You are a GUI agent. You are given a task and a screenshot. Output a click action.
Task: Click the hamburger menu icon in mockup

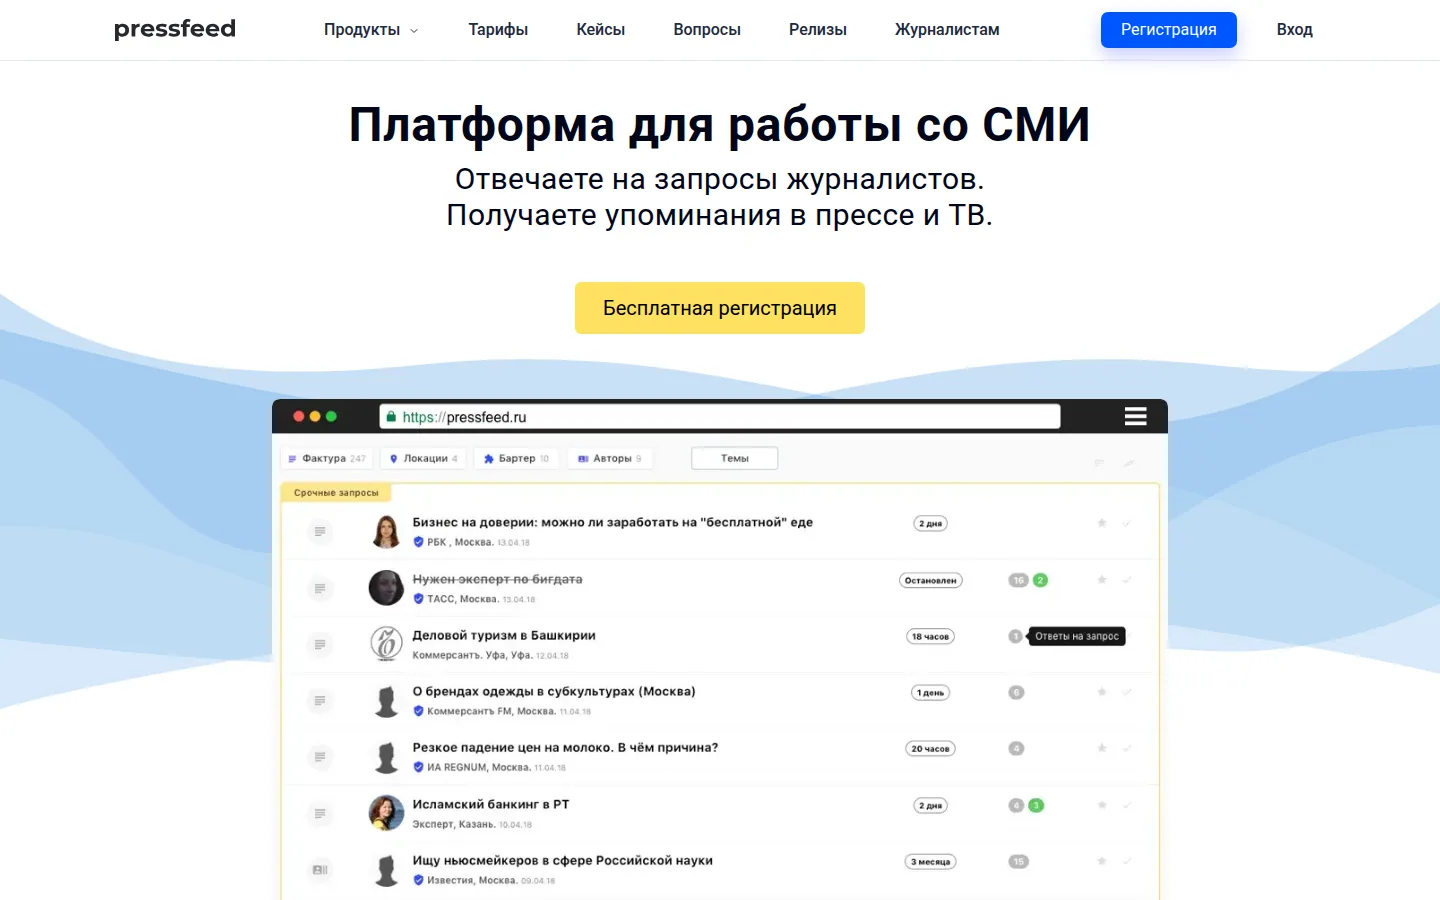[1135, 416]
